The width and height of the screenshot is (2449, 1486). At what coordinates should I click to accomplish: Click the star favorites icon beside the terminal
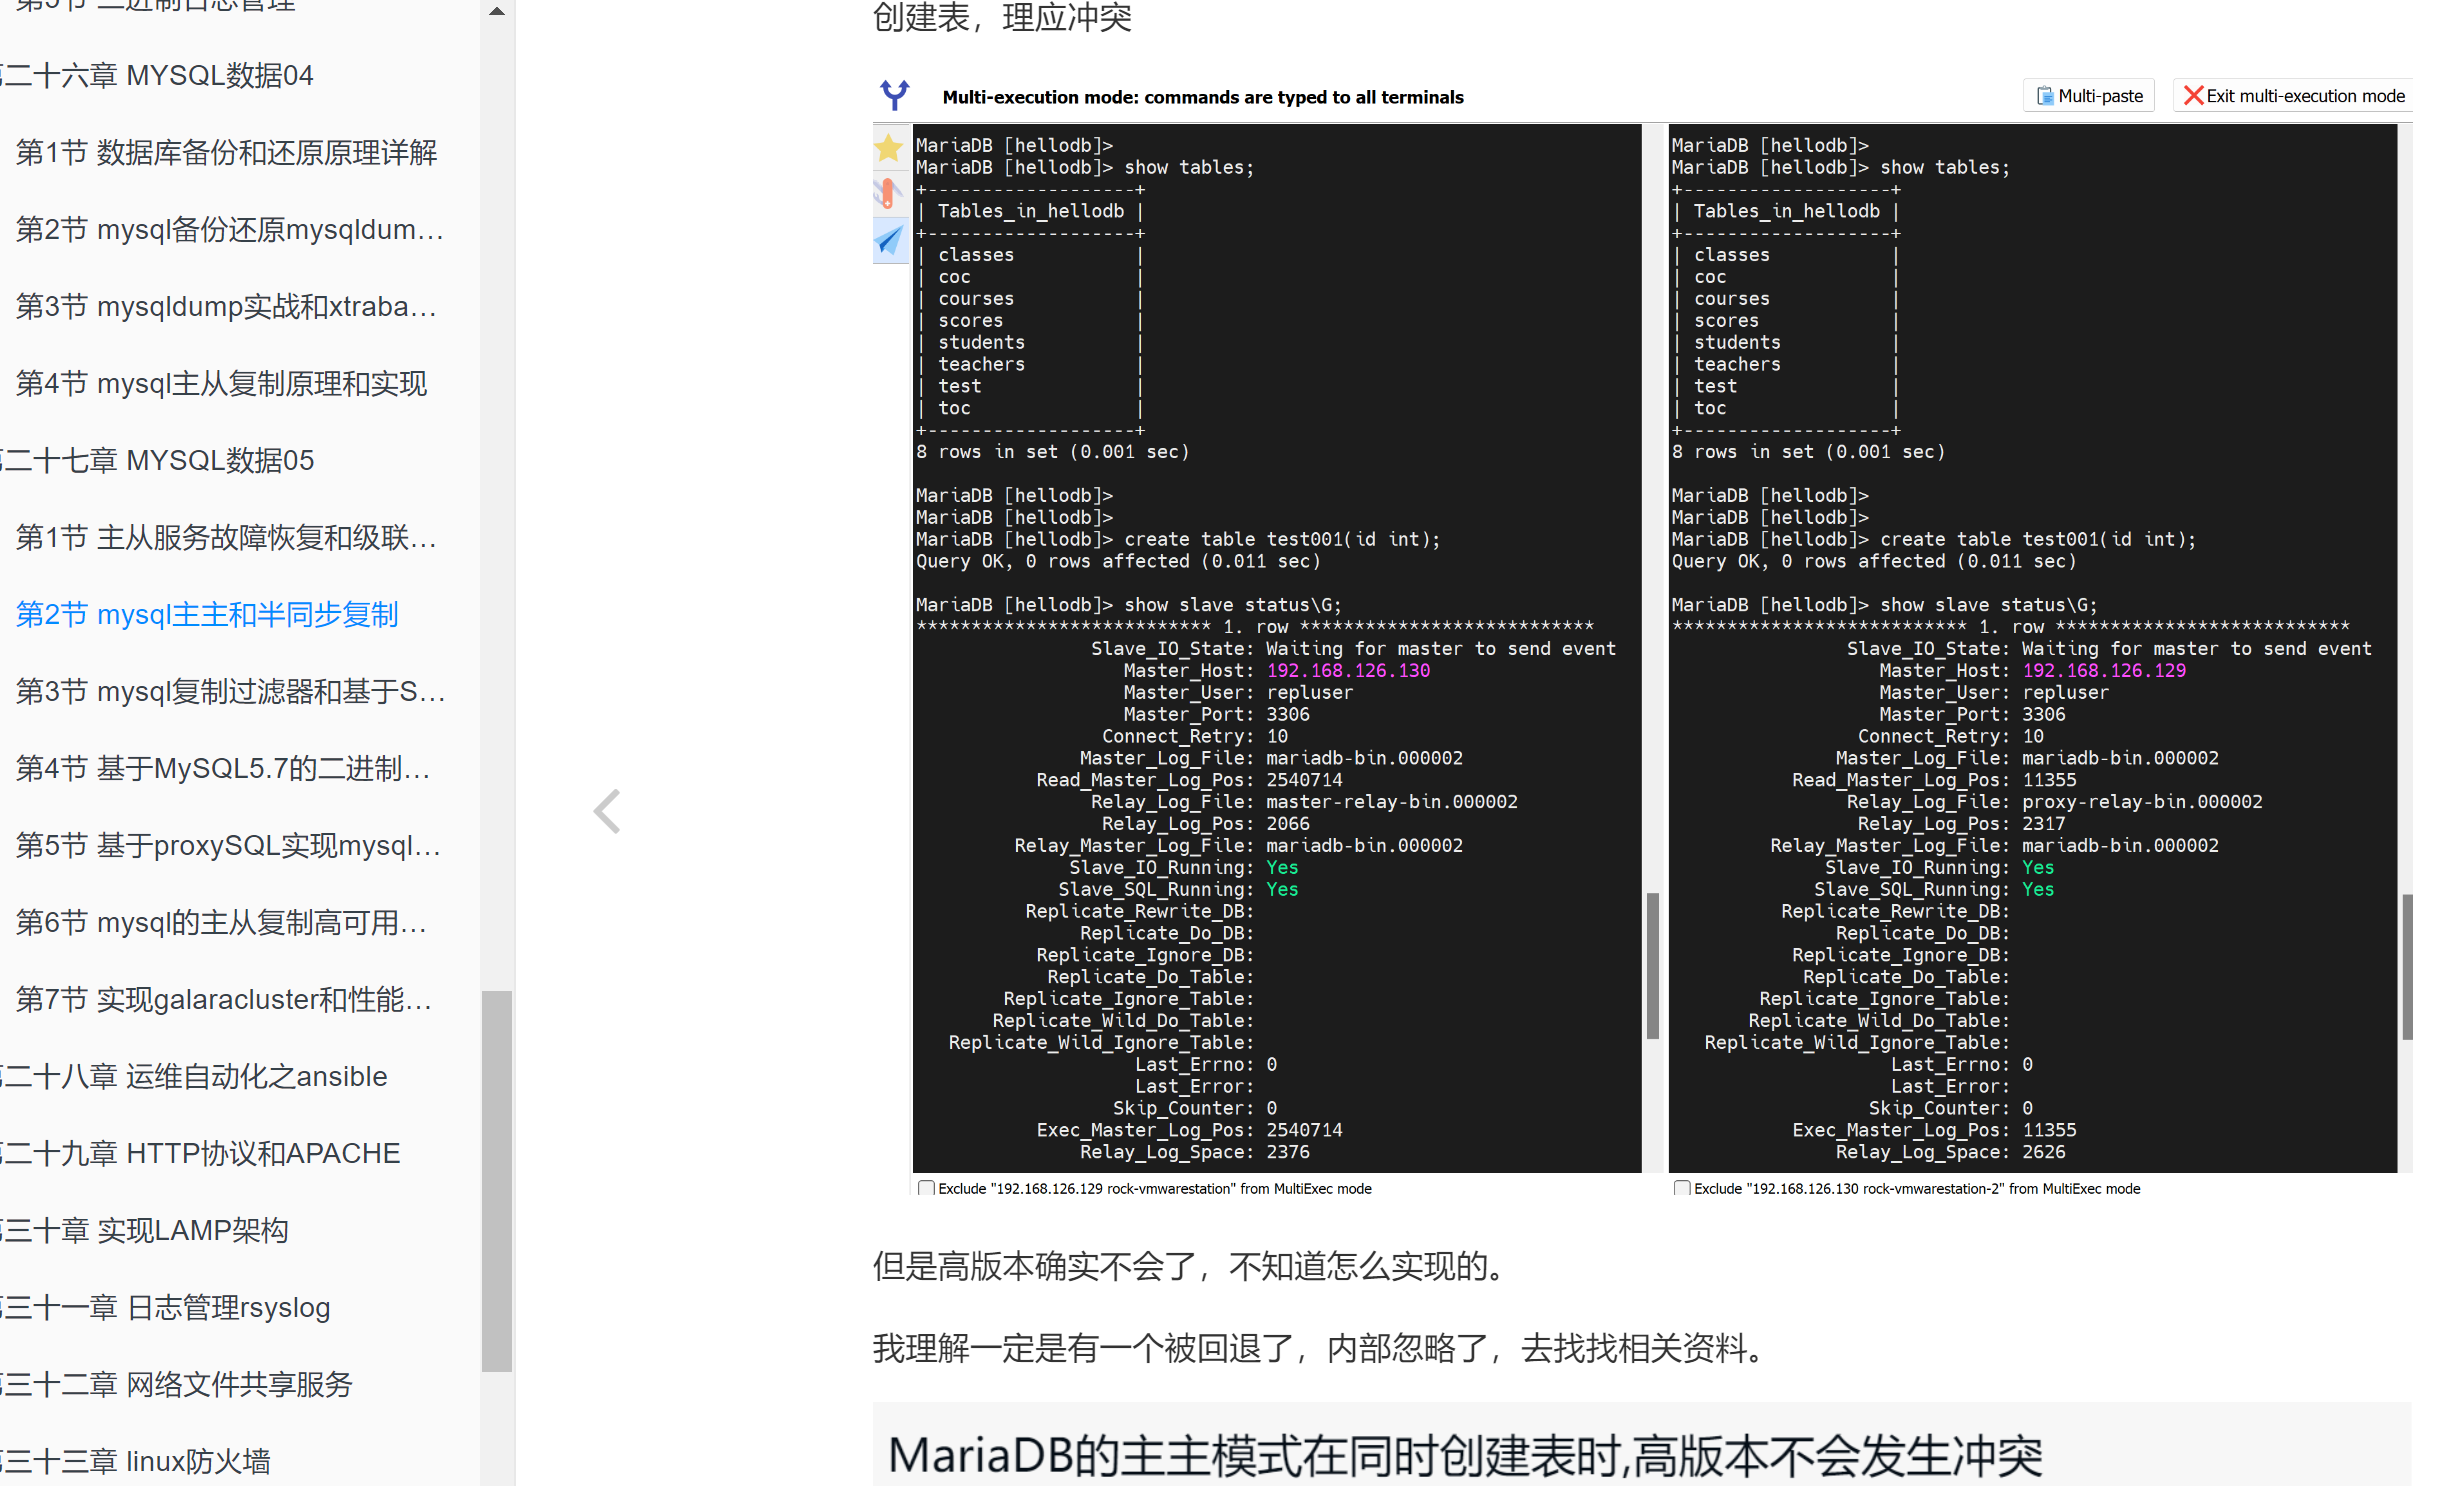click(889, 148)
